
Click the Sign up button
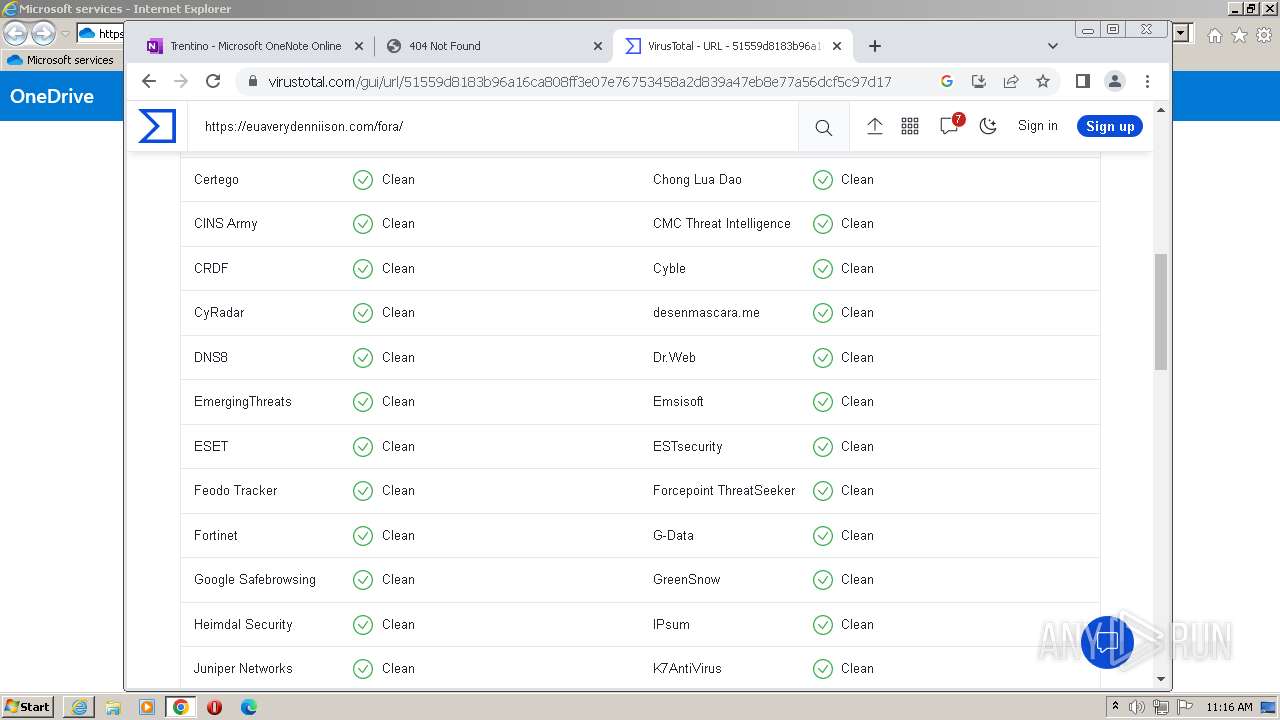[x=1110, y=126]
